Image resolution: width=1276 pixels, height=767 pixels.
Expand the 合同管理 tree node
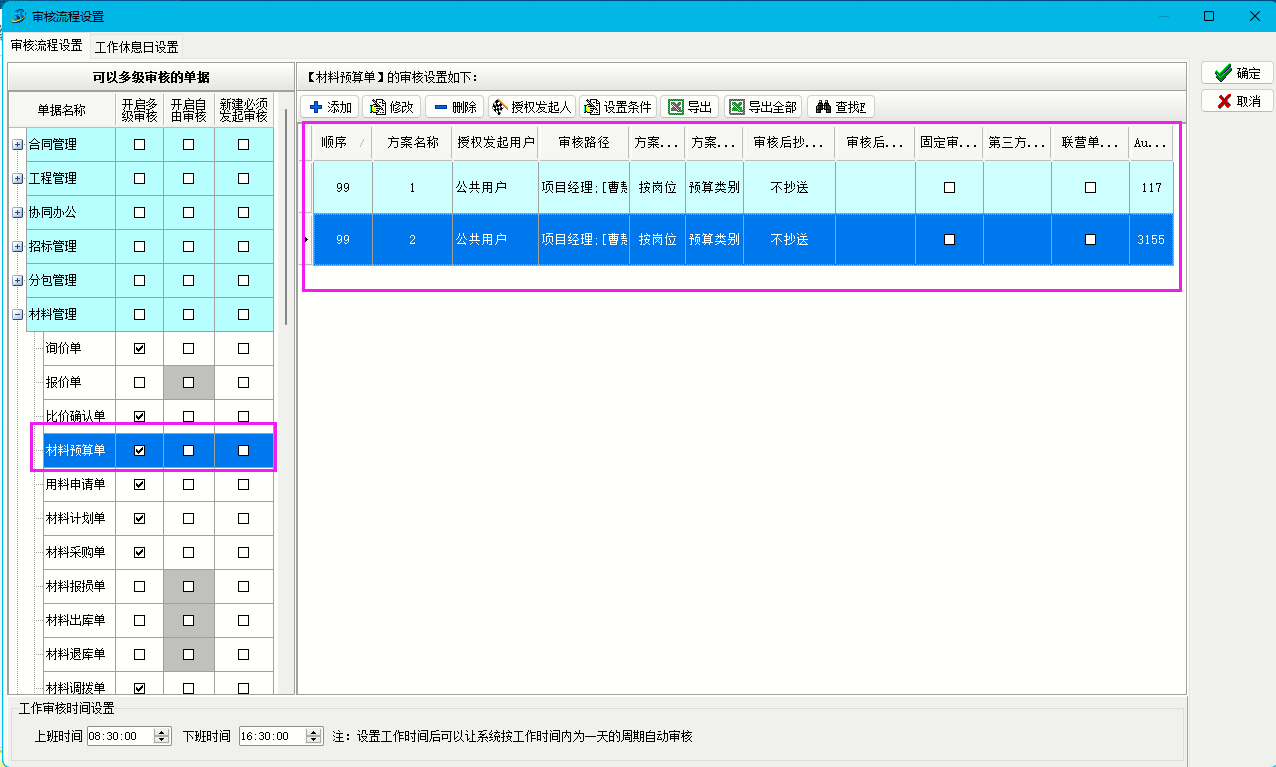point(18,144)
